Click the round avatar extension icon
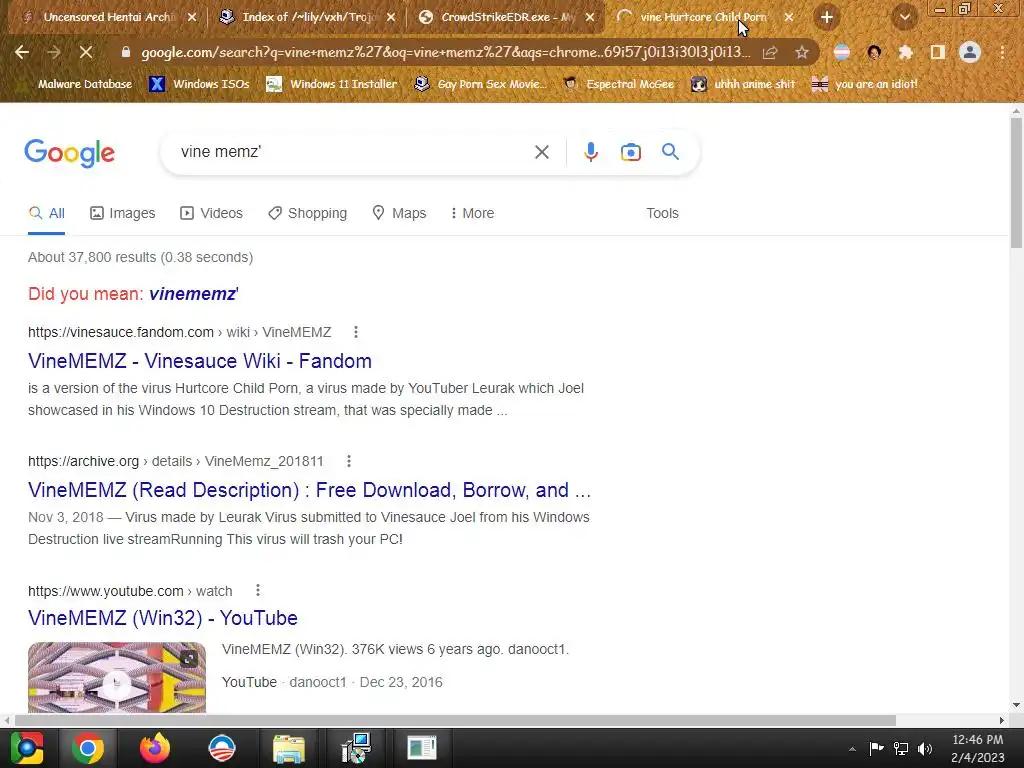This screenshot has height=768, width=1024. (874, 52)
